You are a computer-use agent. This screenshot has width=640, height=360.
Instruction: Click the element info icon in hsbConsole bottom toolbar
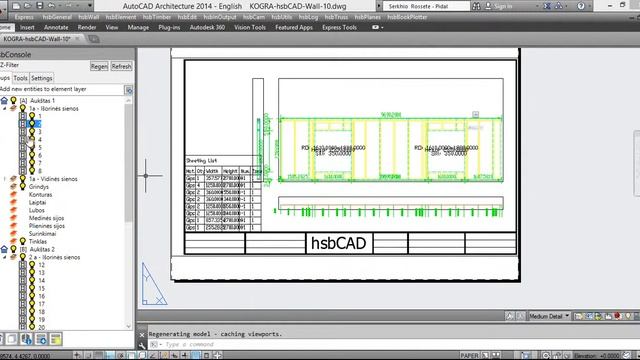pyautogui.click(x=27, y=339)
